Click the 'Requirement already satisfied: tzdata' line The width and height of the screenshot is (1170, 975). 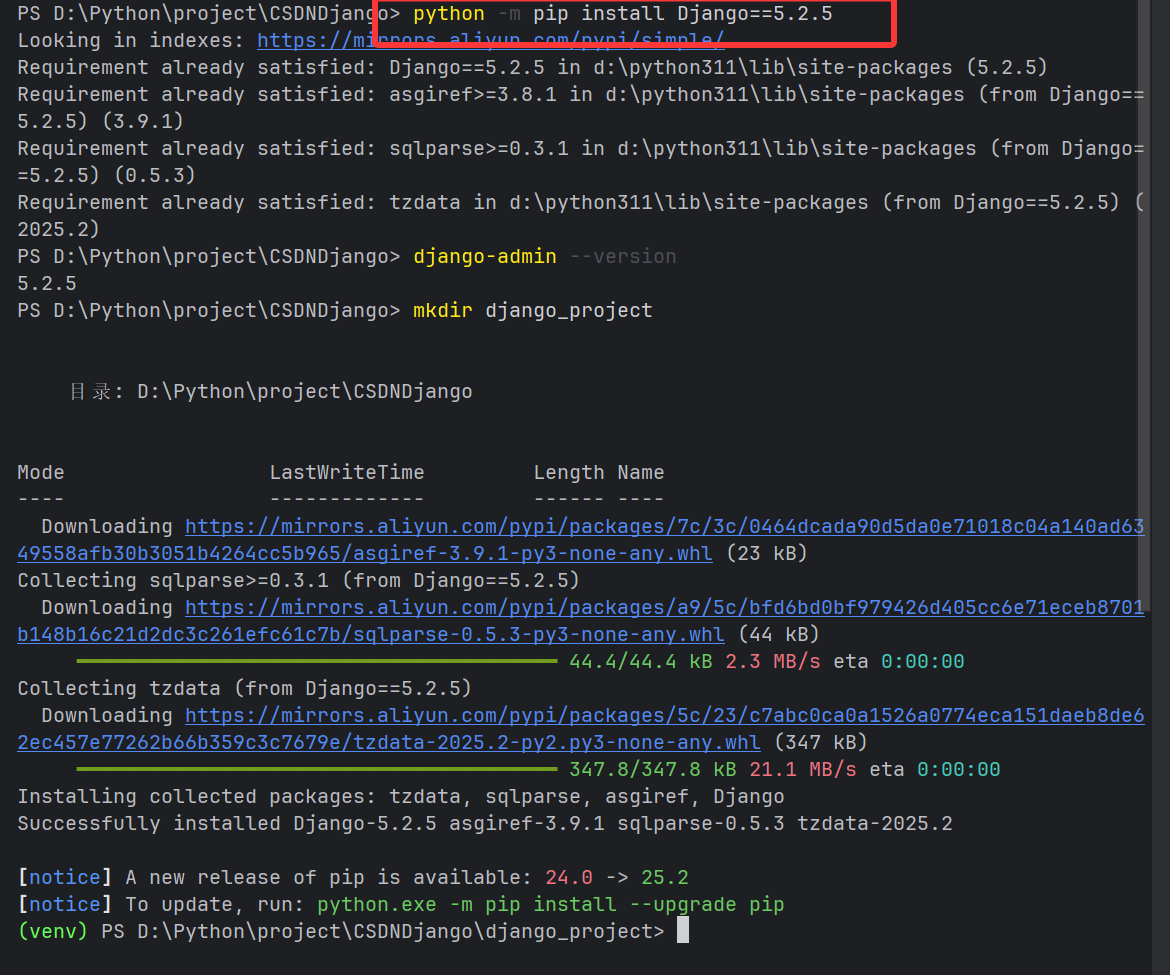[x=582, y=216]
